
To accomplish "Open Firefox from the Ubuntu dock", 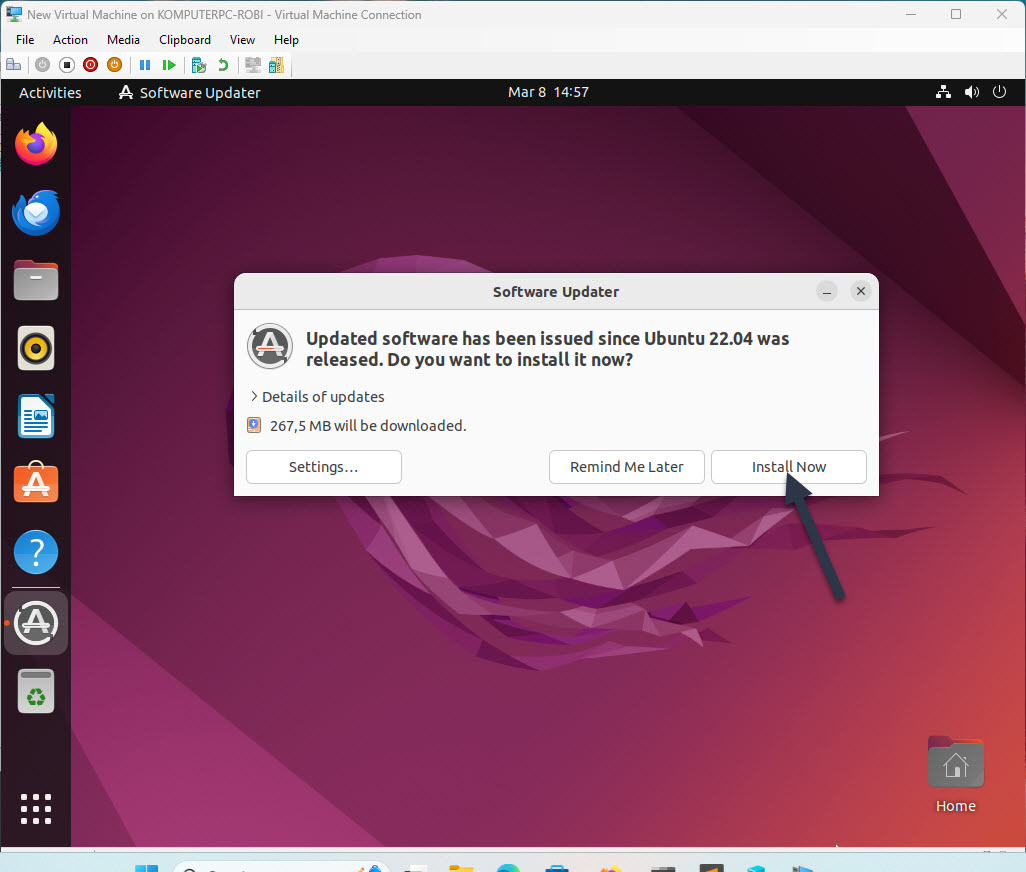I will pyautogui.click(x=35, y=144).
